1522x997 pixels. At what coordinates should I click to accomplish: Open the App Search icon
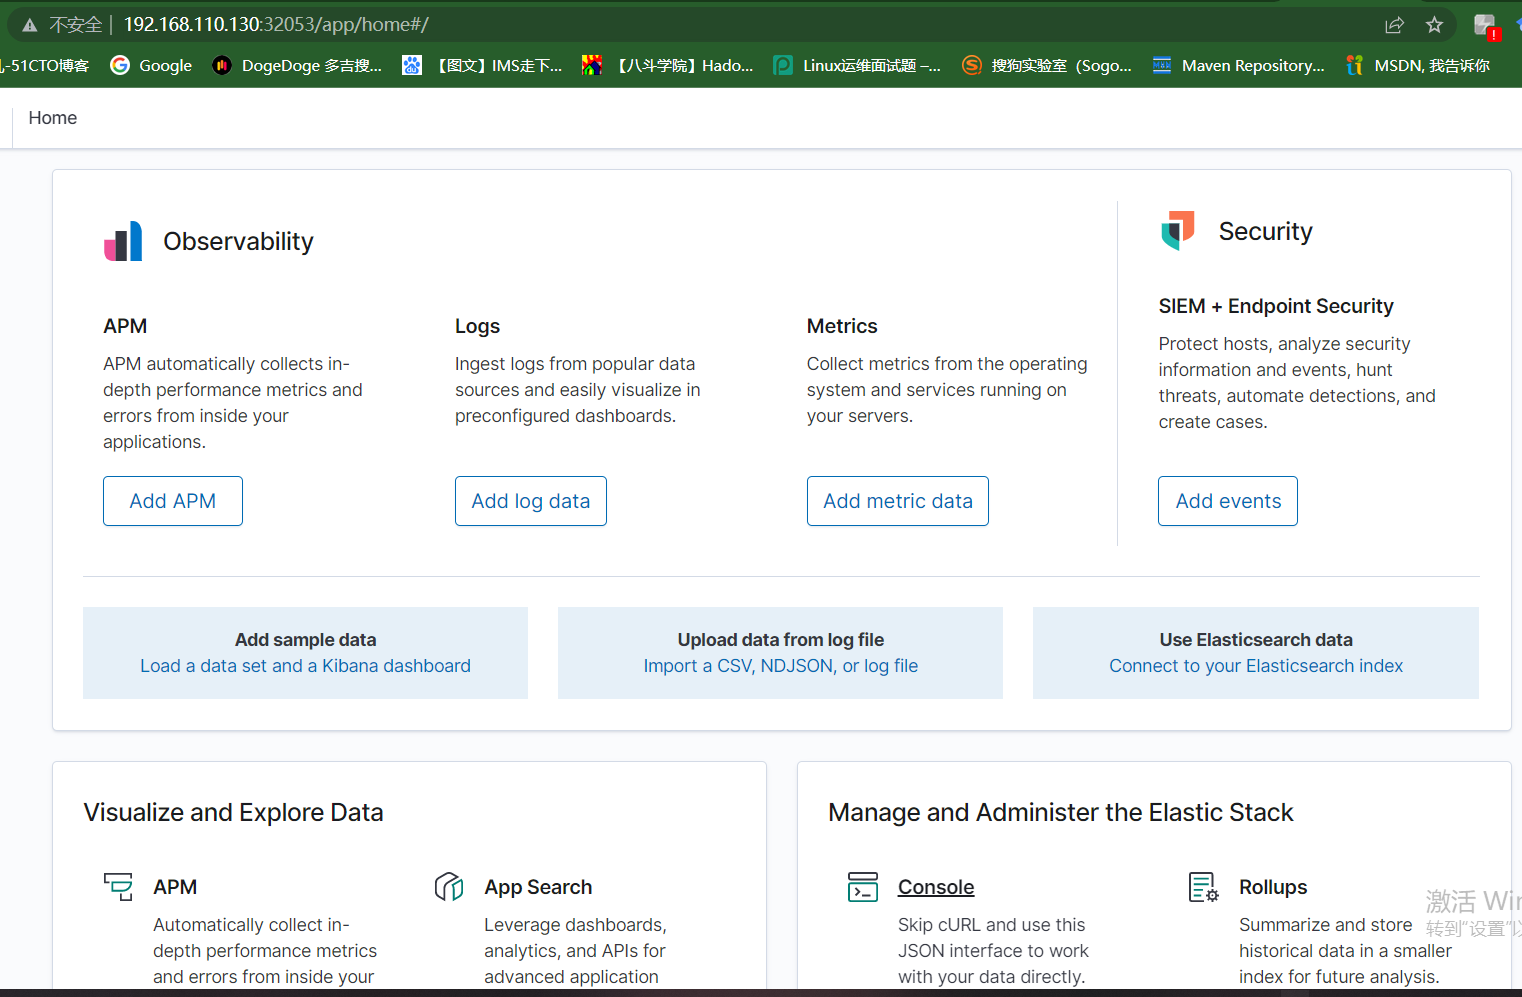tap(449, 886)
